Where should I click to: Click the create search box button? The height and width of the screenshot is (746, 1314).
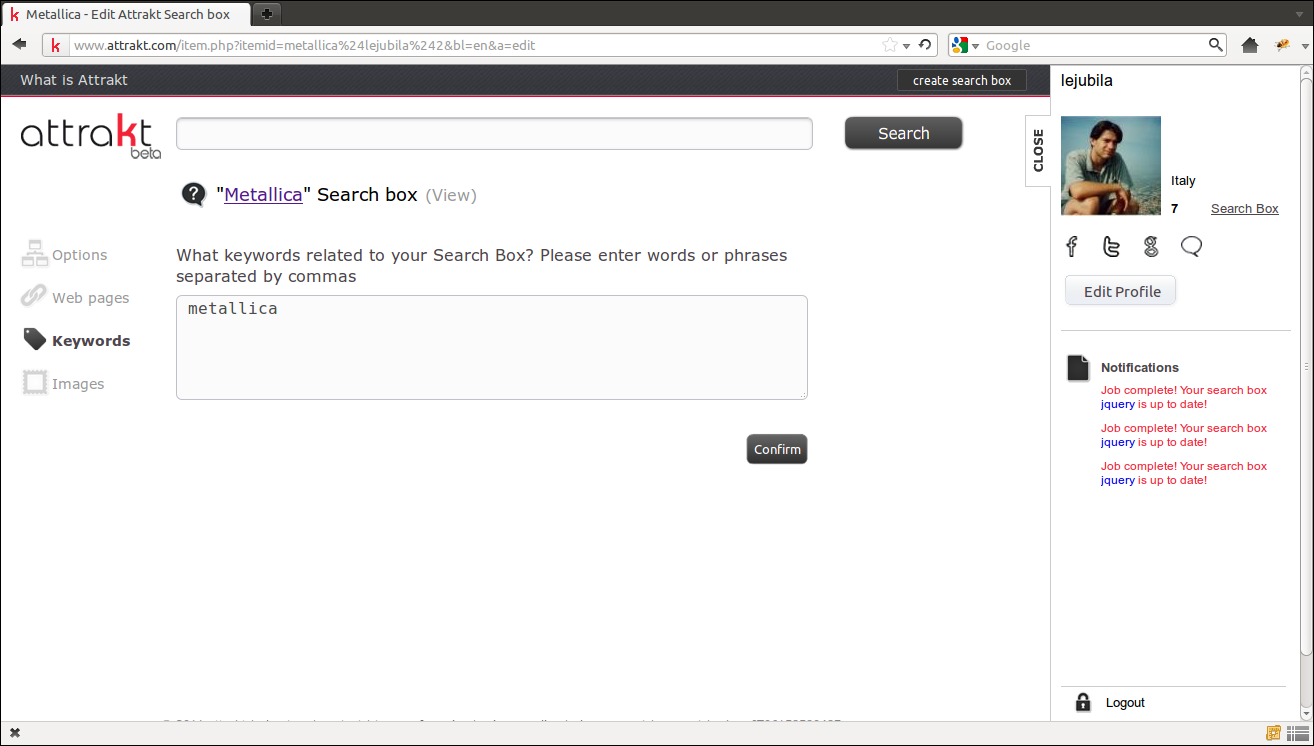coord(962,80)
